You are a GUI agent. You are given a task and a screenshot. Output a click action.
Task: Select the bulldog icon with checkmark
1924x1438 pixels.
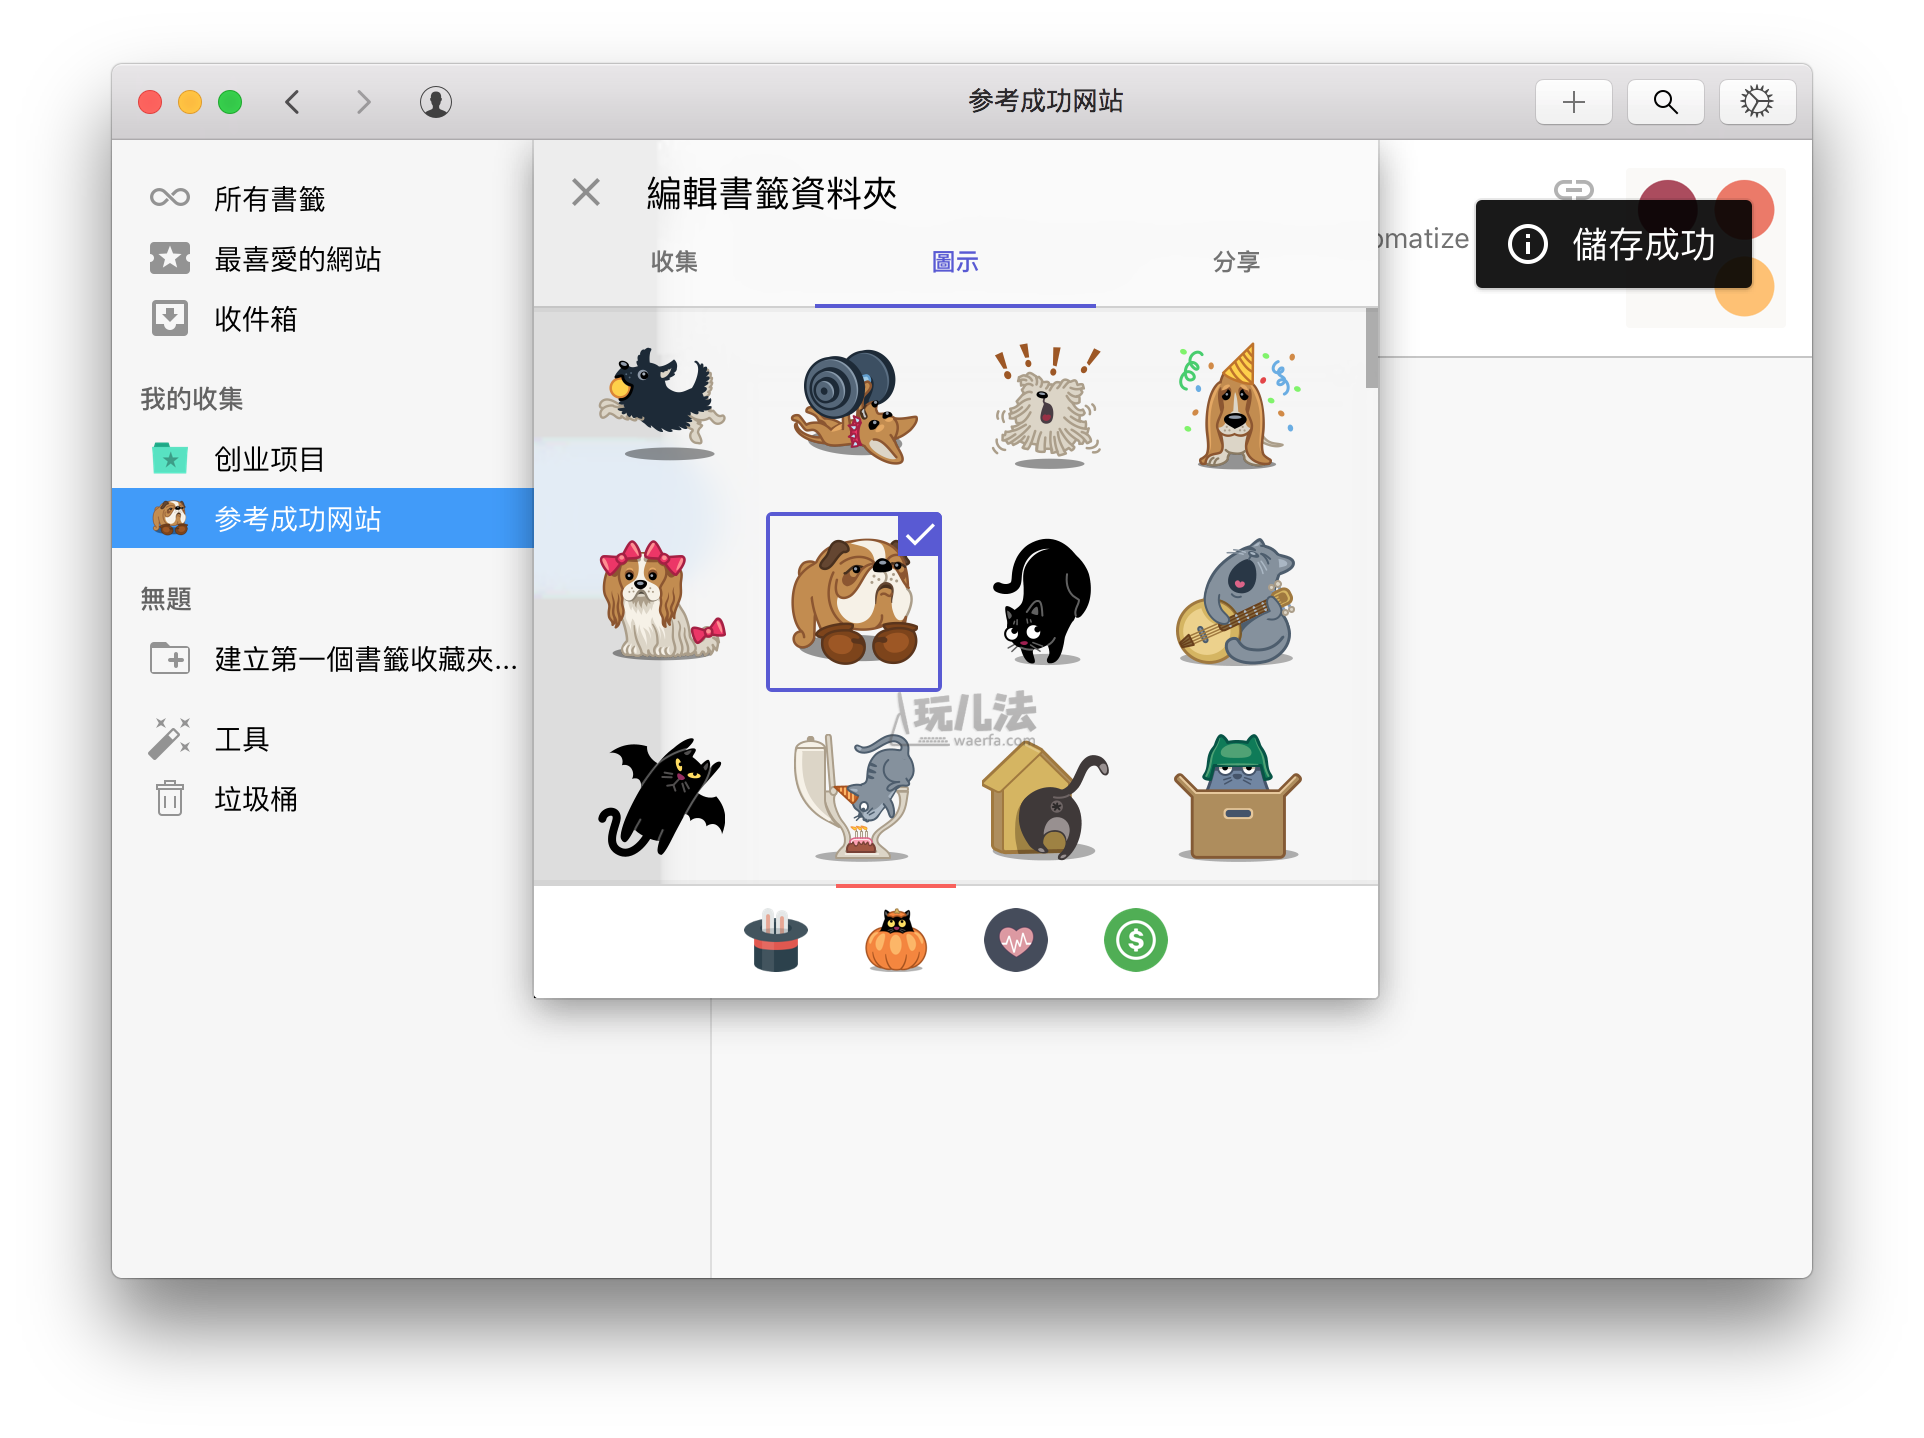[854, 602]
